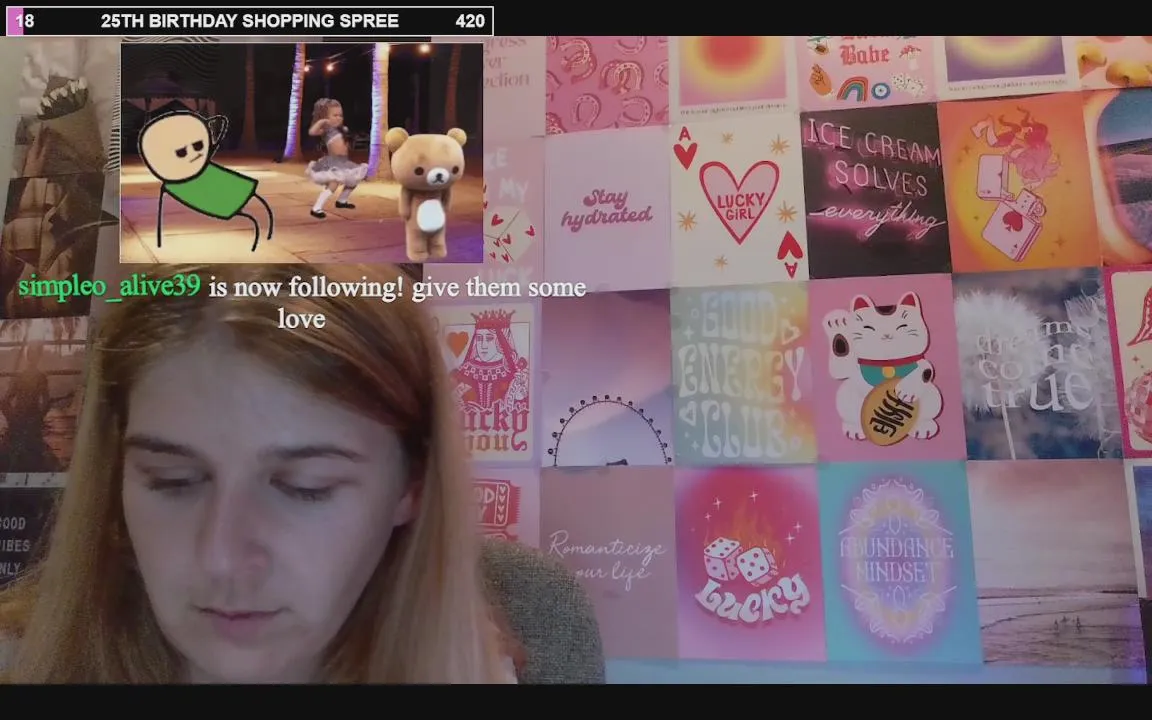The width and height of the screenshot is (1152, 720).
Task: Click the pink fill of the goal progress bar
Action: [x=15, y=21]
